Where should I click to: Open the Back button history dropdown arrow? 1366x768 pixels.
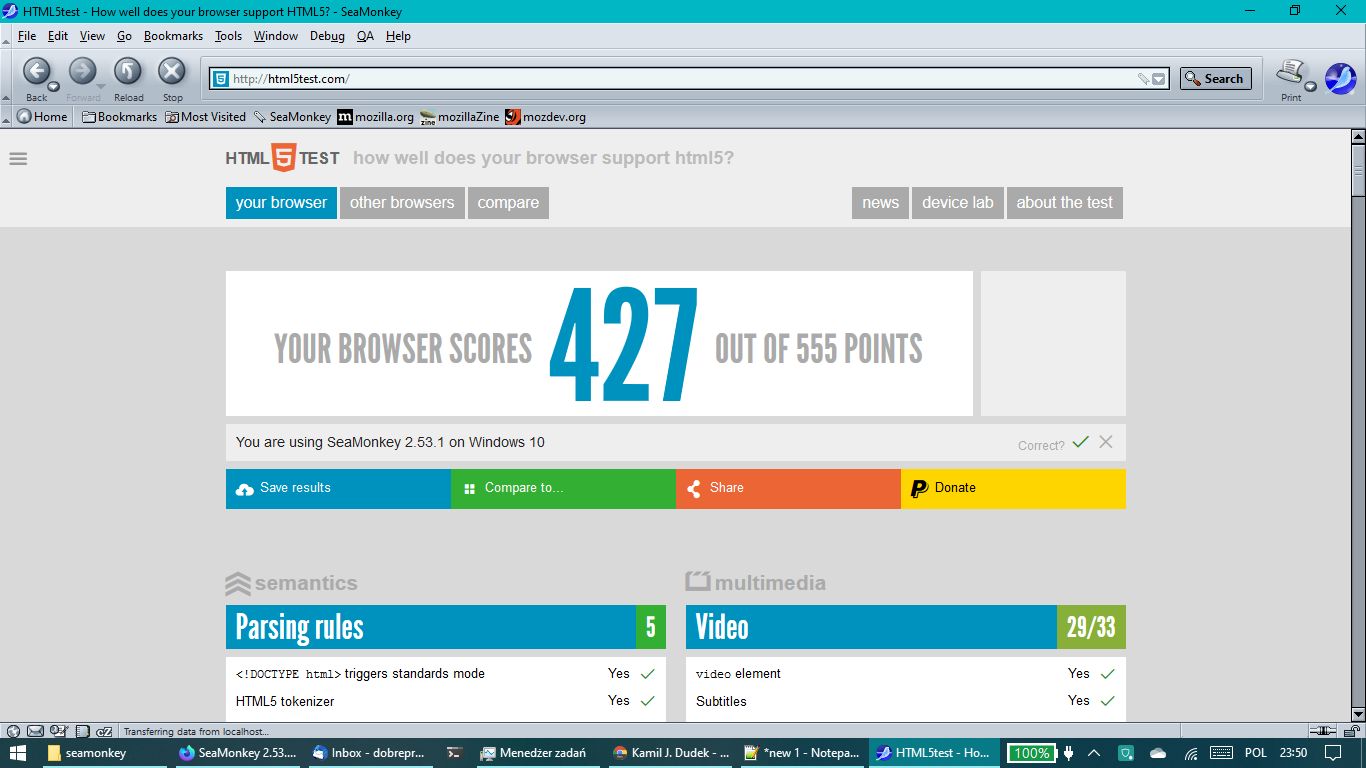[x=54, y=87]
